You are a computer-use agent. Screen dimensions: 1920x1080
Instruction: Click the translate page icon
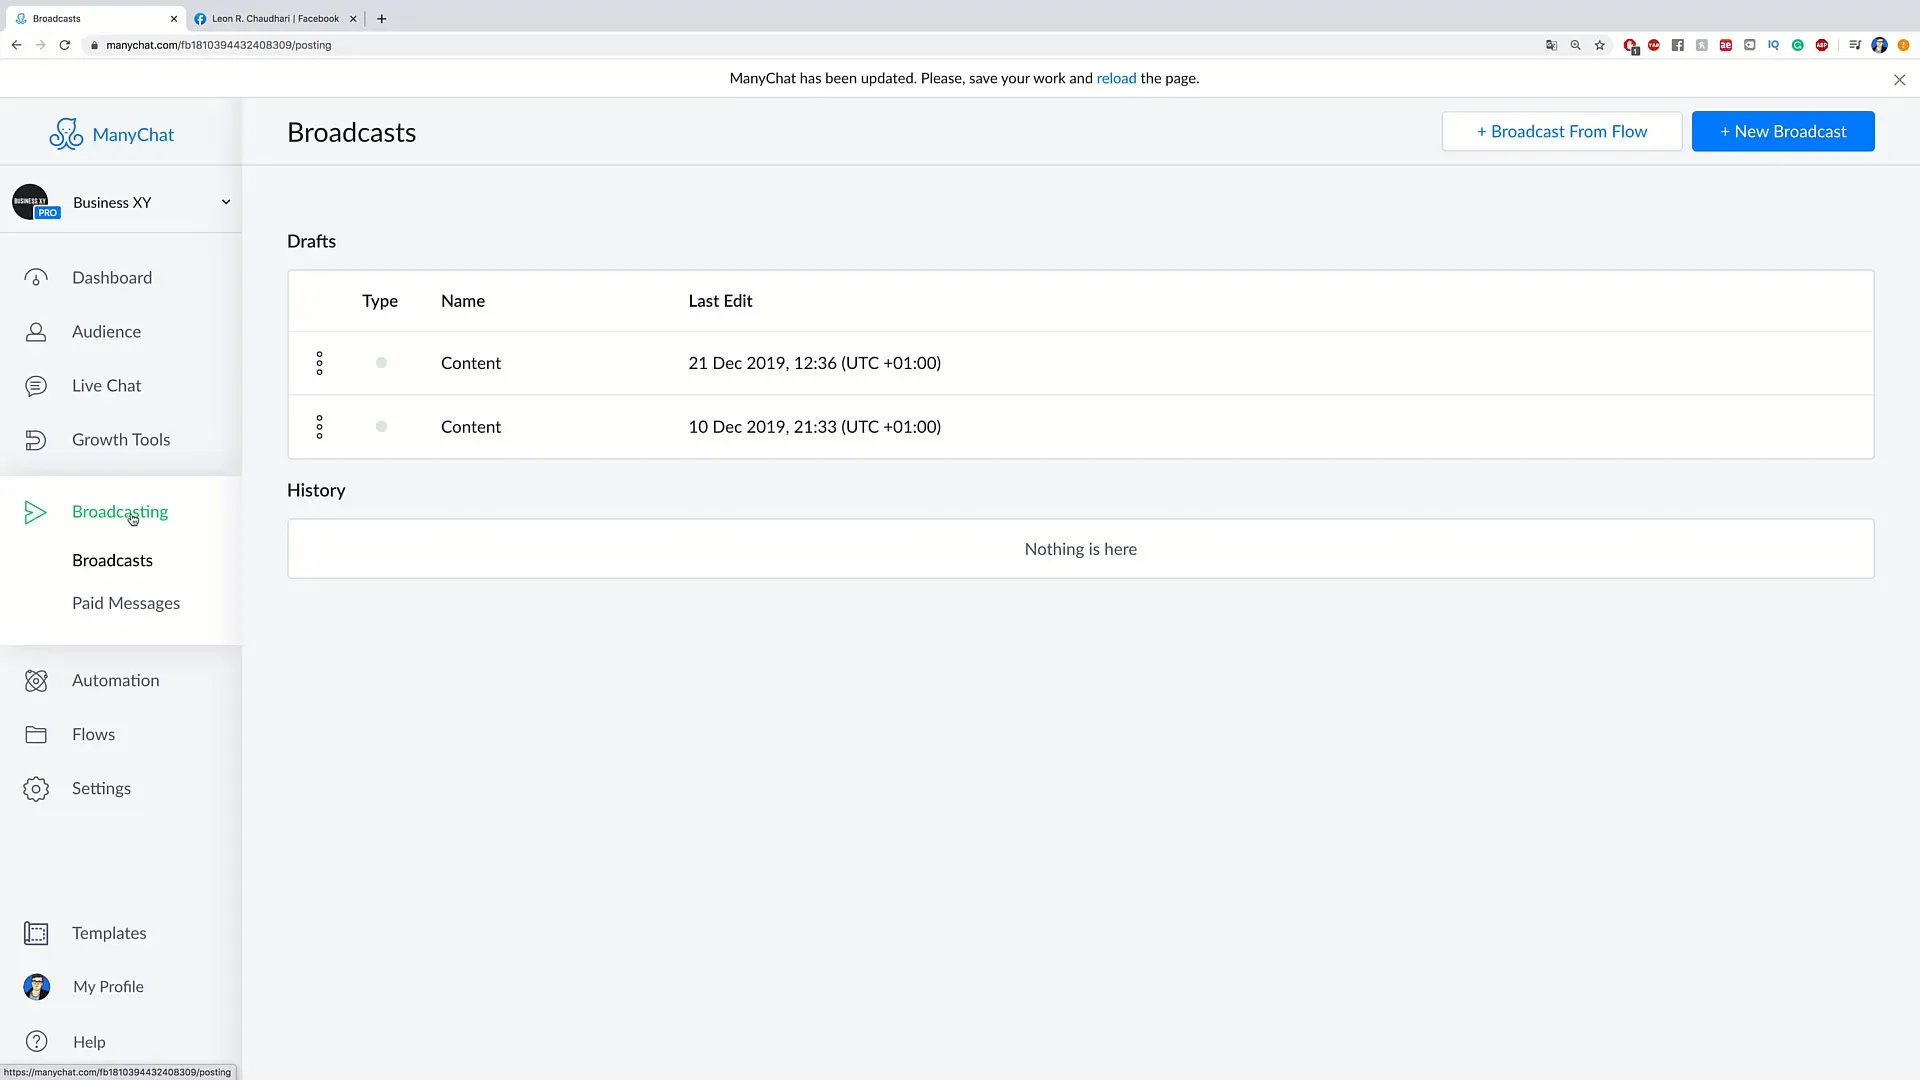coord(1551,45)
